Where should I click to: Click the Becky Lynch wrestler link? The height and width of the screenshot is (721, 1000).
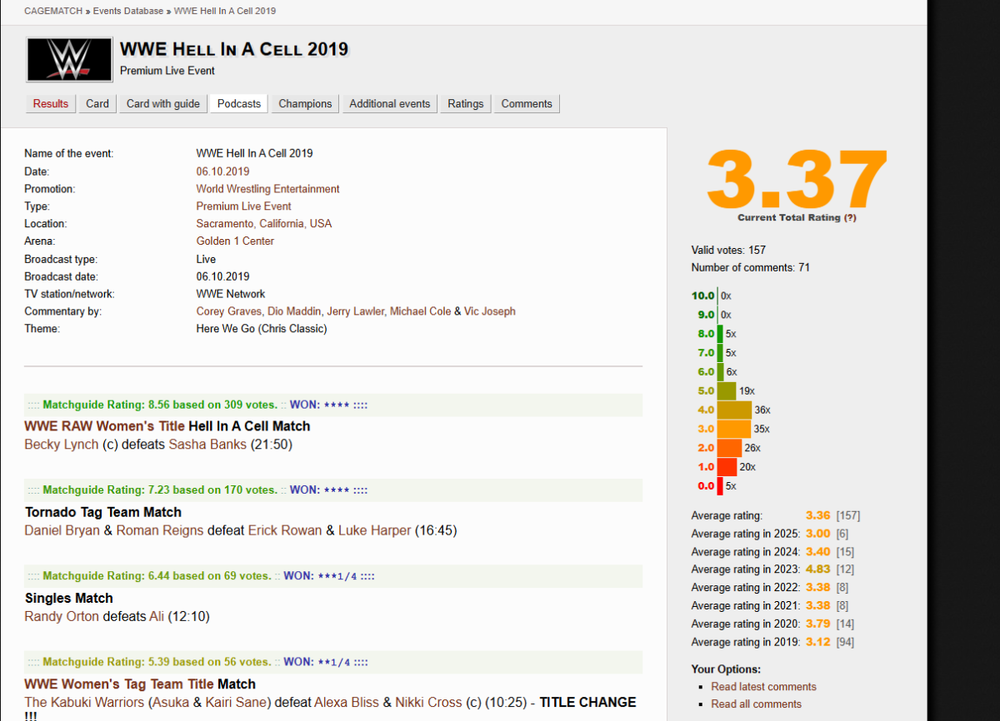click(x=61, y=444)
